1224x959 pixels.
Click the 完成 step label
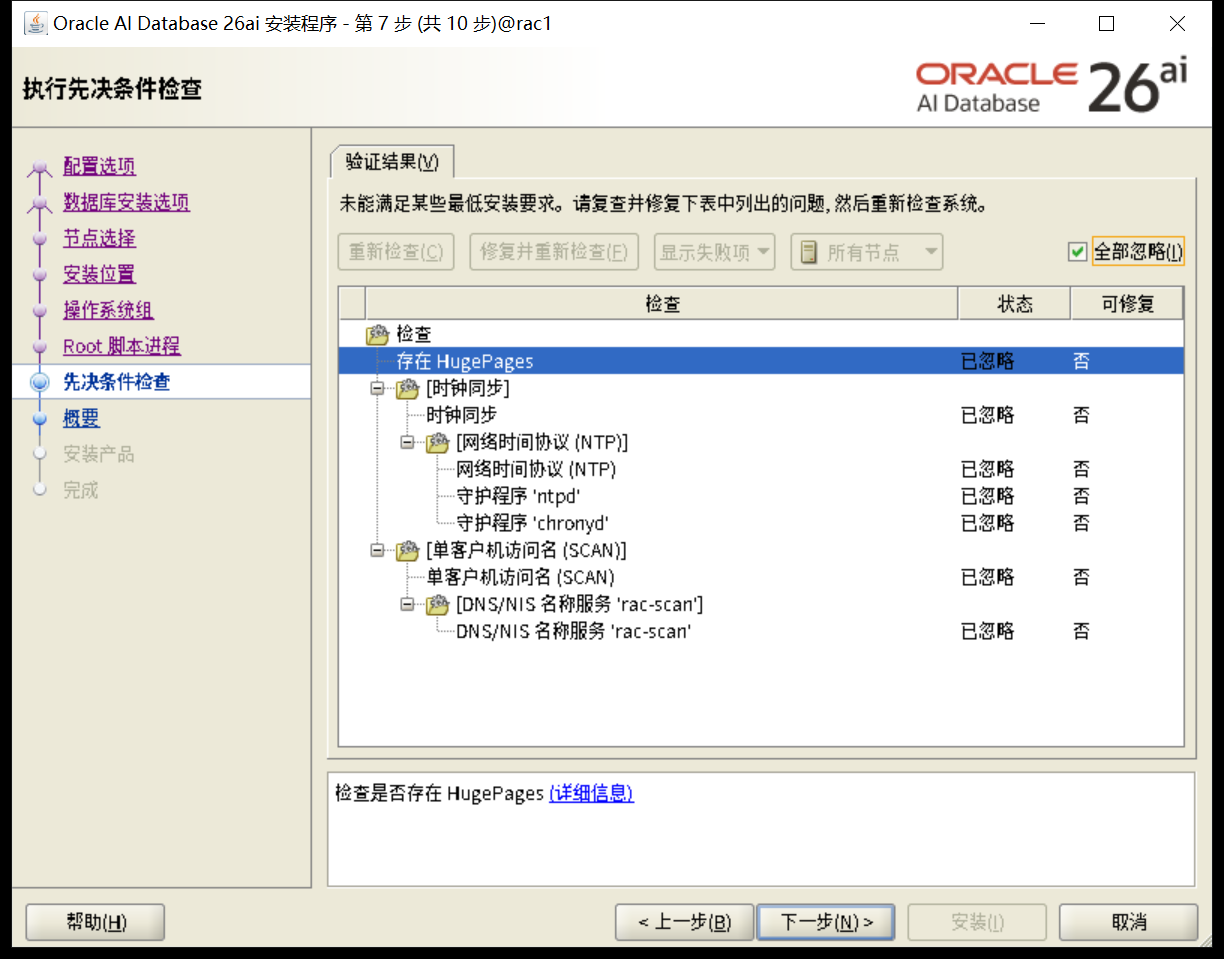81,490
